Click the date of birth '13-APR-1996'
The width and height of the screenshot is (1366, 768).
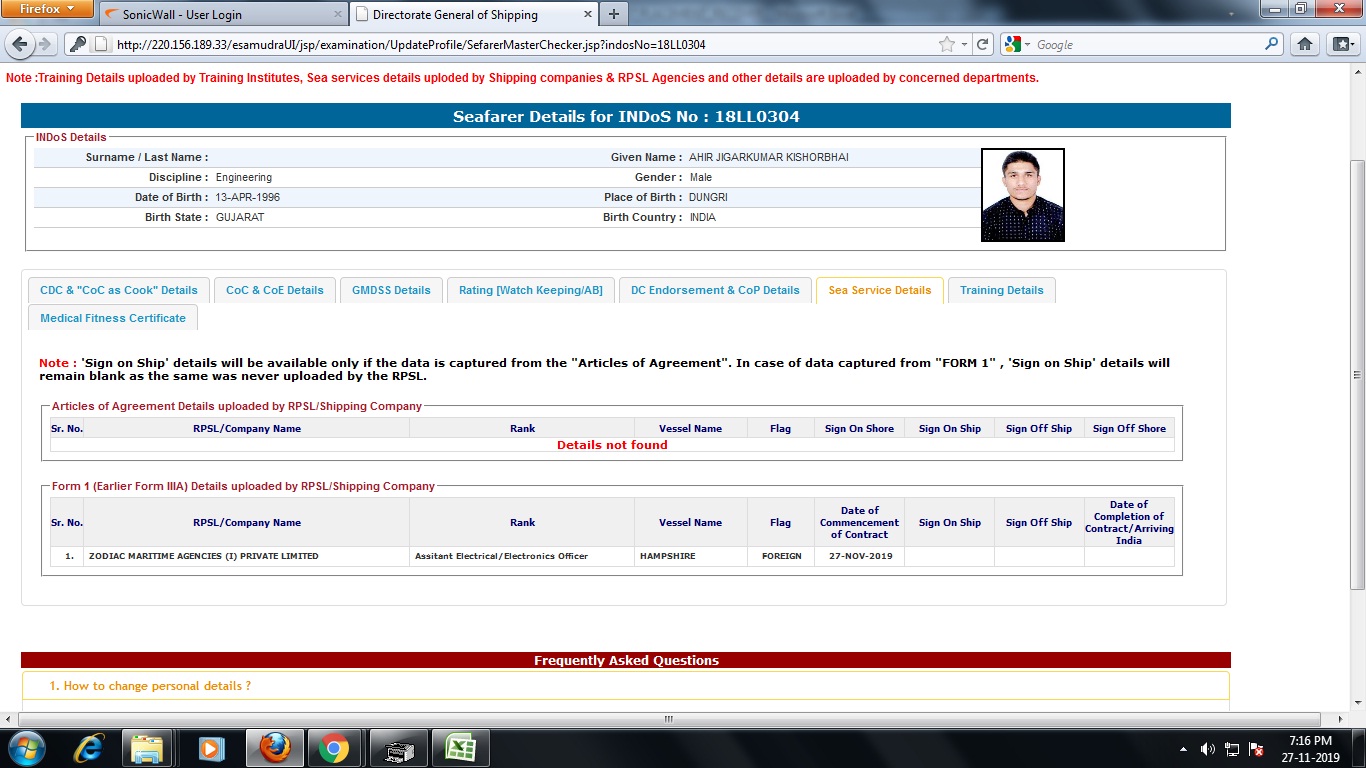pyautogui.click(x=248, y=197)
